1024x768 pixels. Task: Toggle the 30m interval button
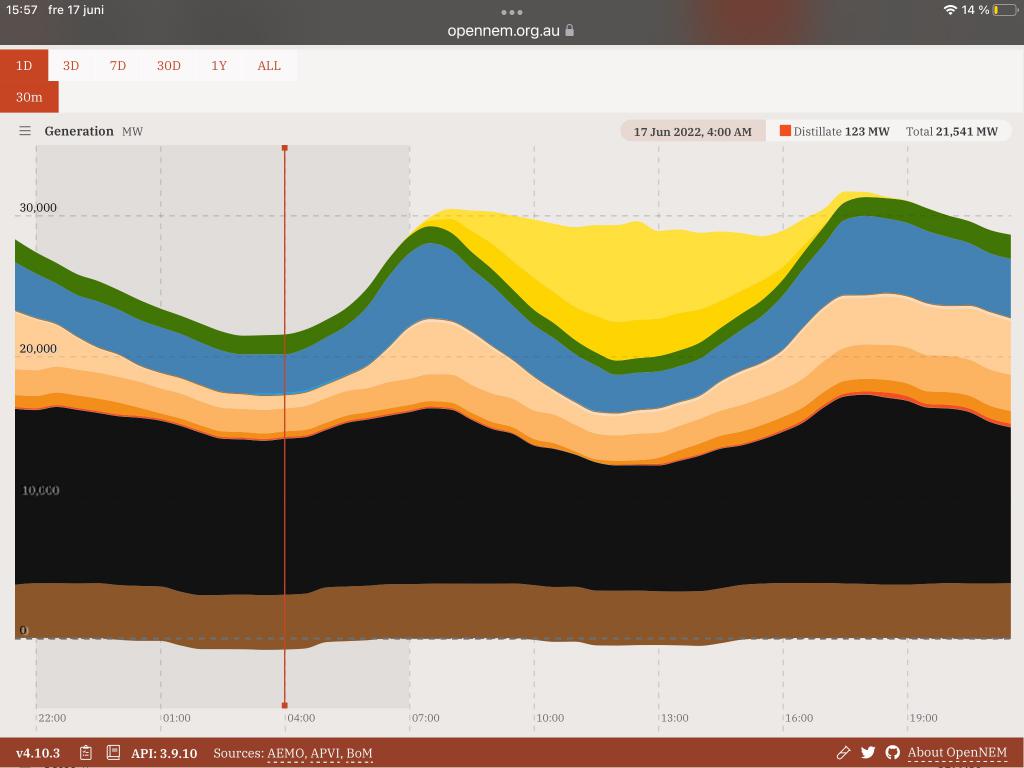pos(29,97)
